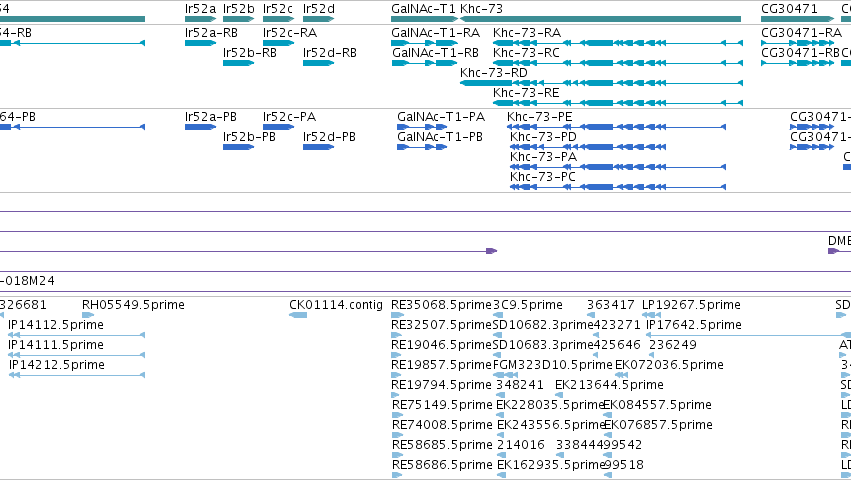Click the Khc-73-PC protein label

[543, 177]
